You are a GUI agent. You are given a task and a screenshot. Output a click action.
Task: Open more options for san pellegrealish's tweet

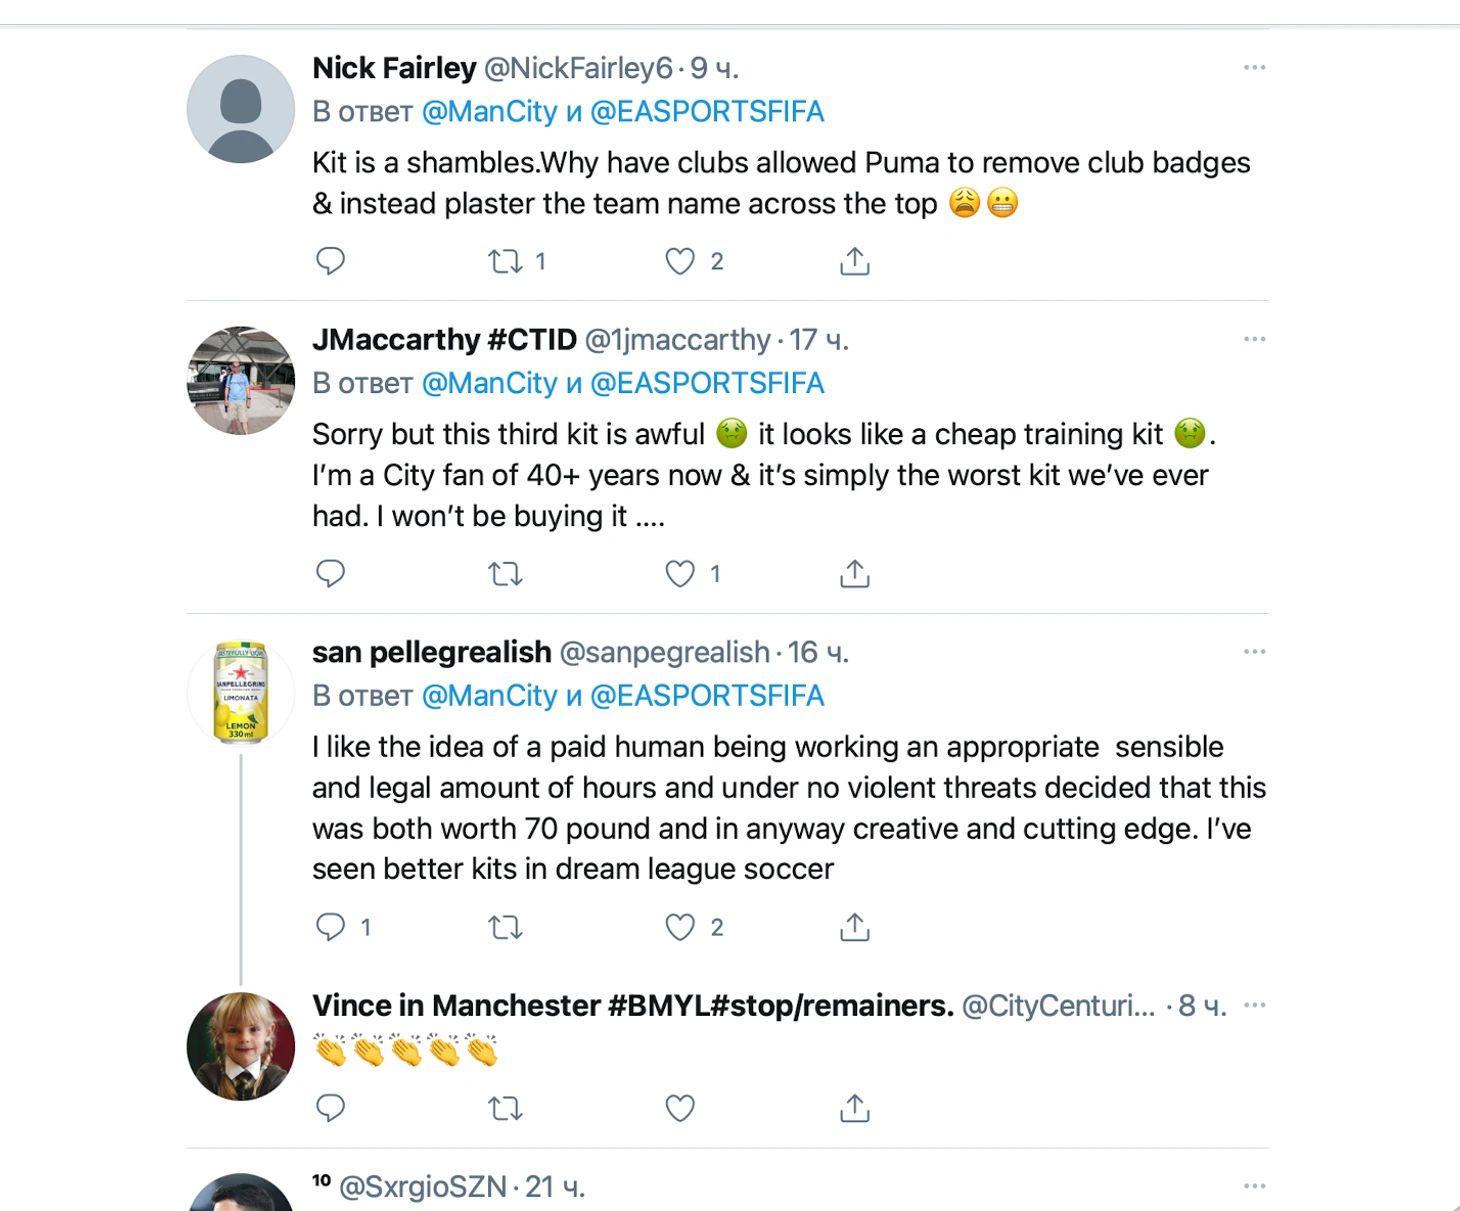pos(1255,651)
